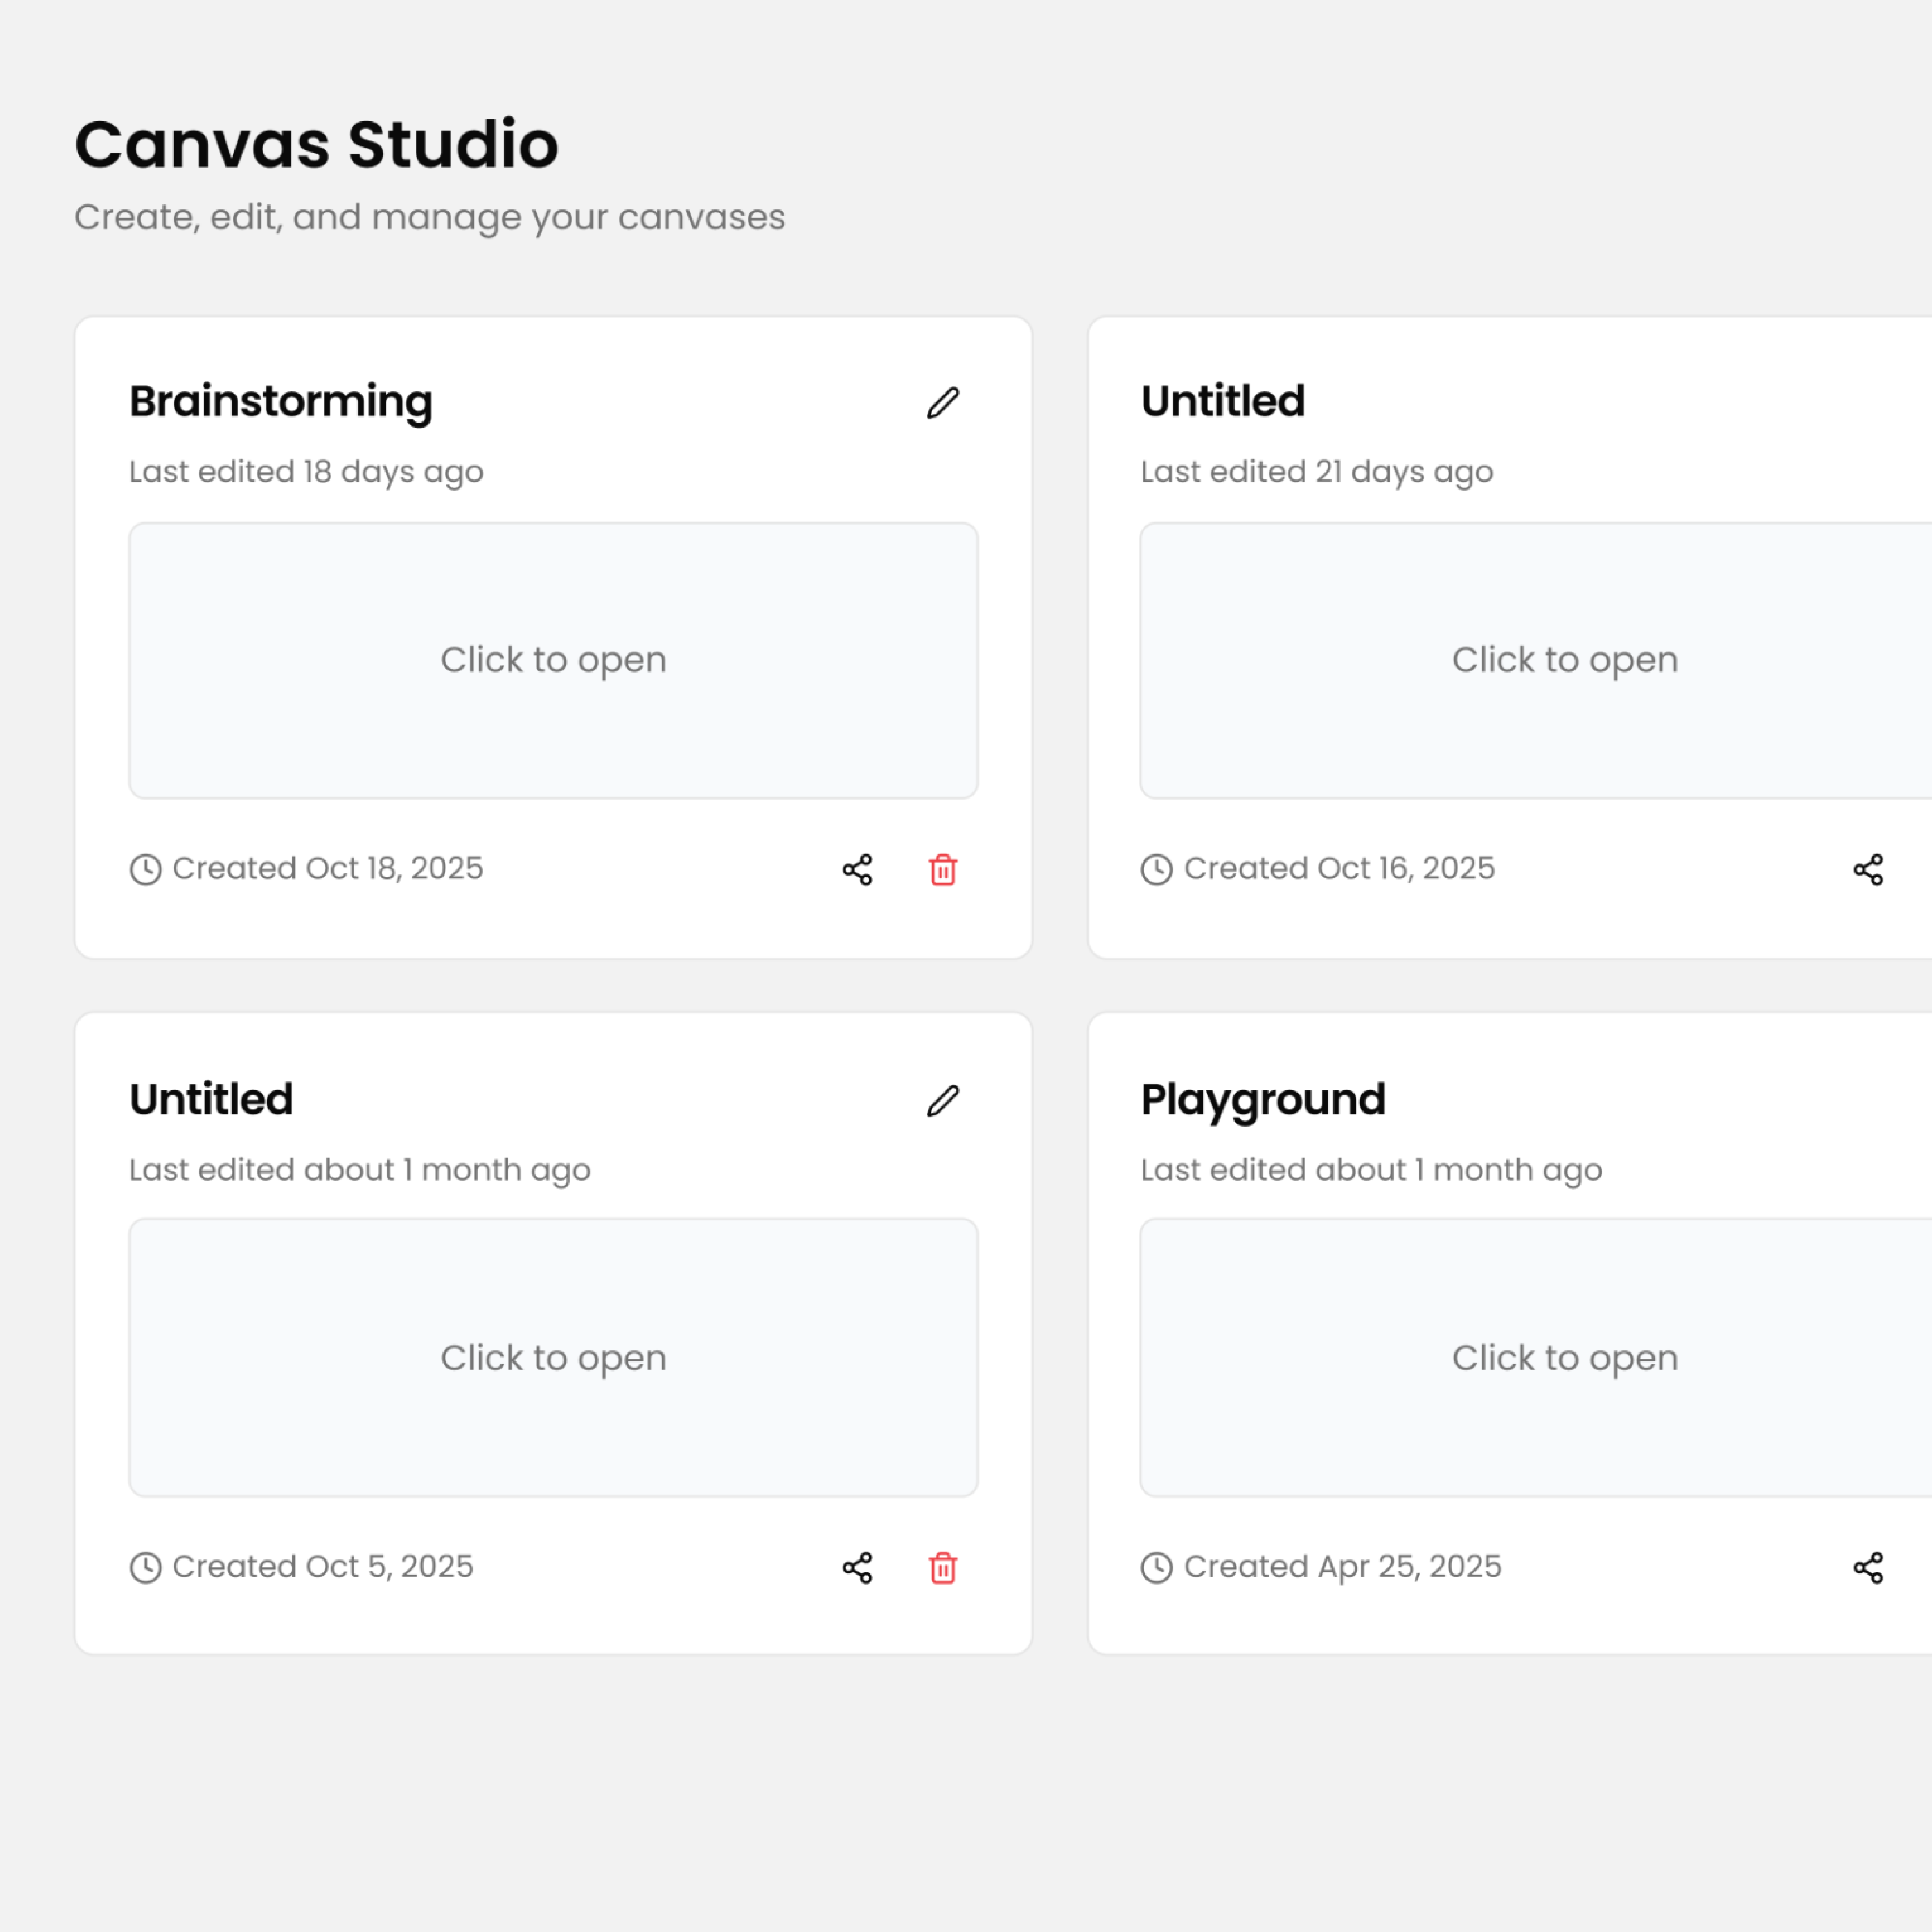Share the canvas created Oct 5, 2025

pos(857,1567)
